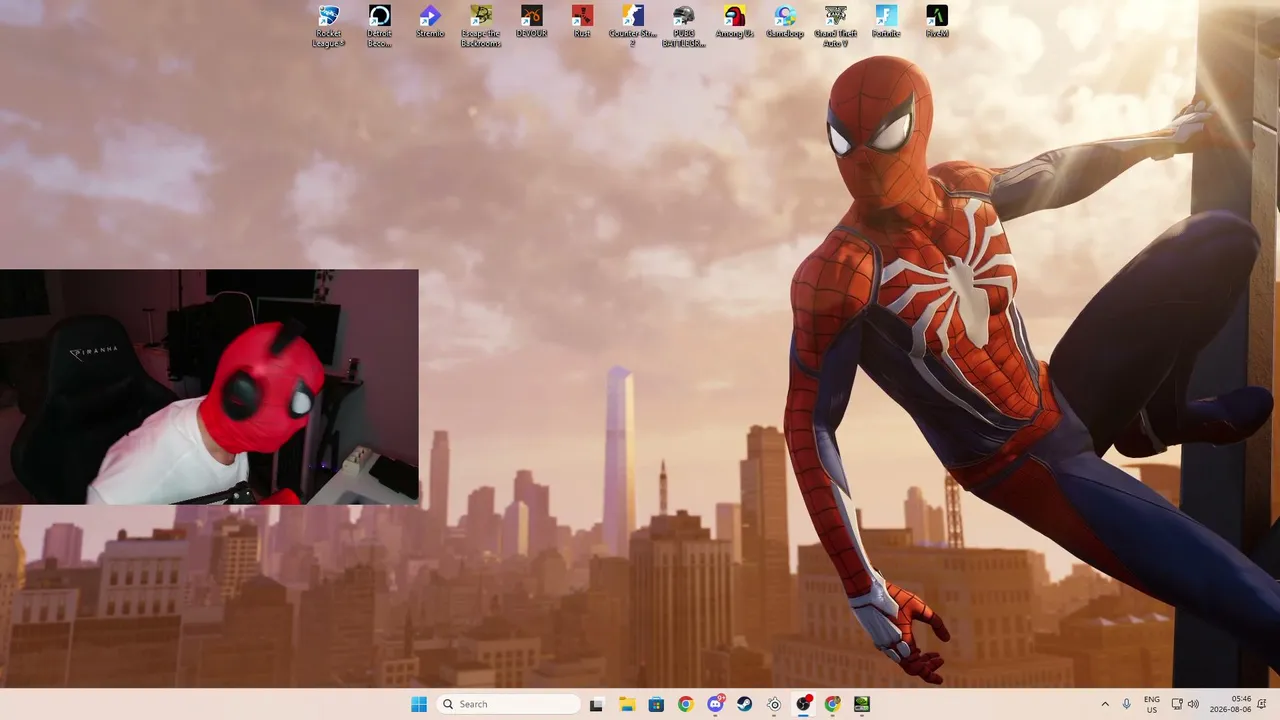The height and width of the screenshot is (720, 1280).
Task: Select the Rocket League desktop shortcut
Action: click(328, 26)
